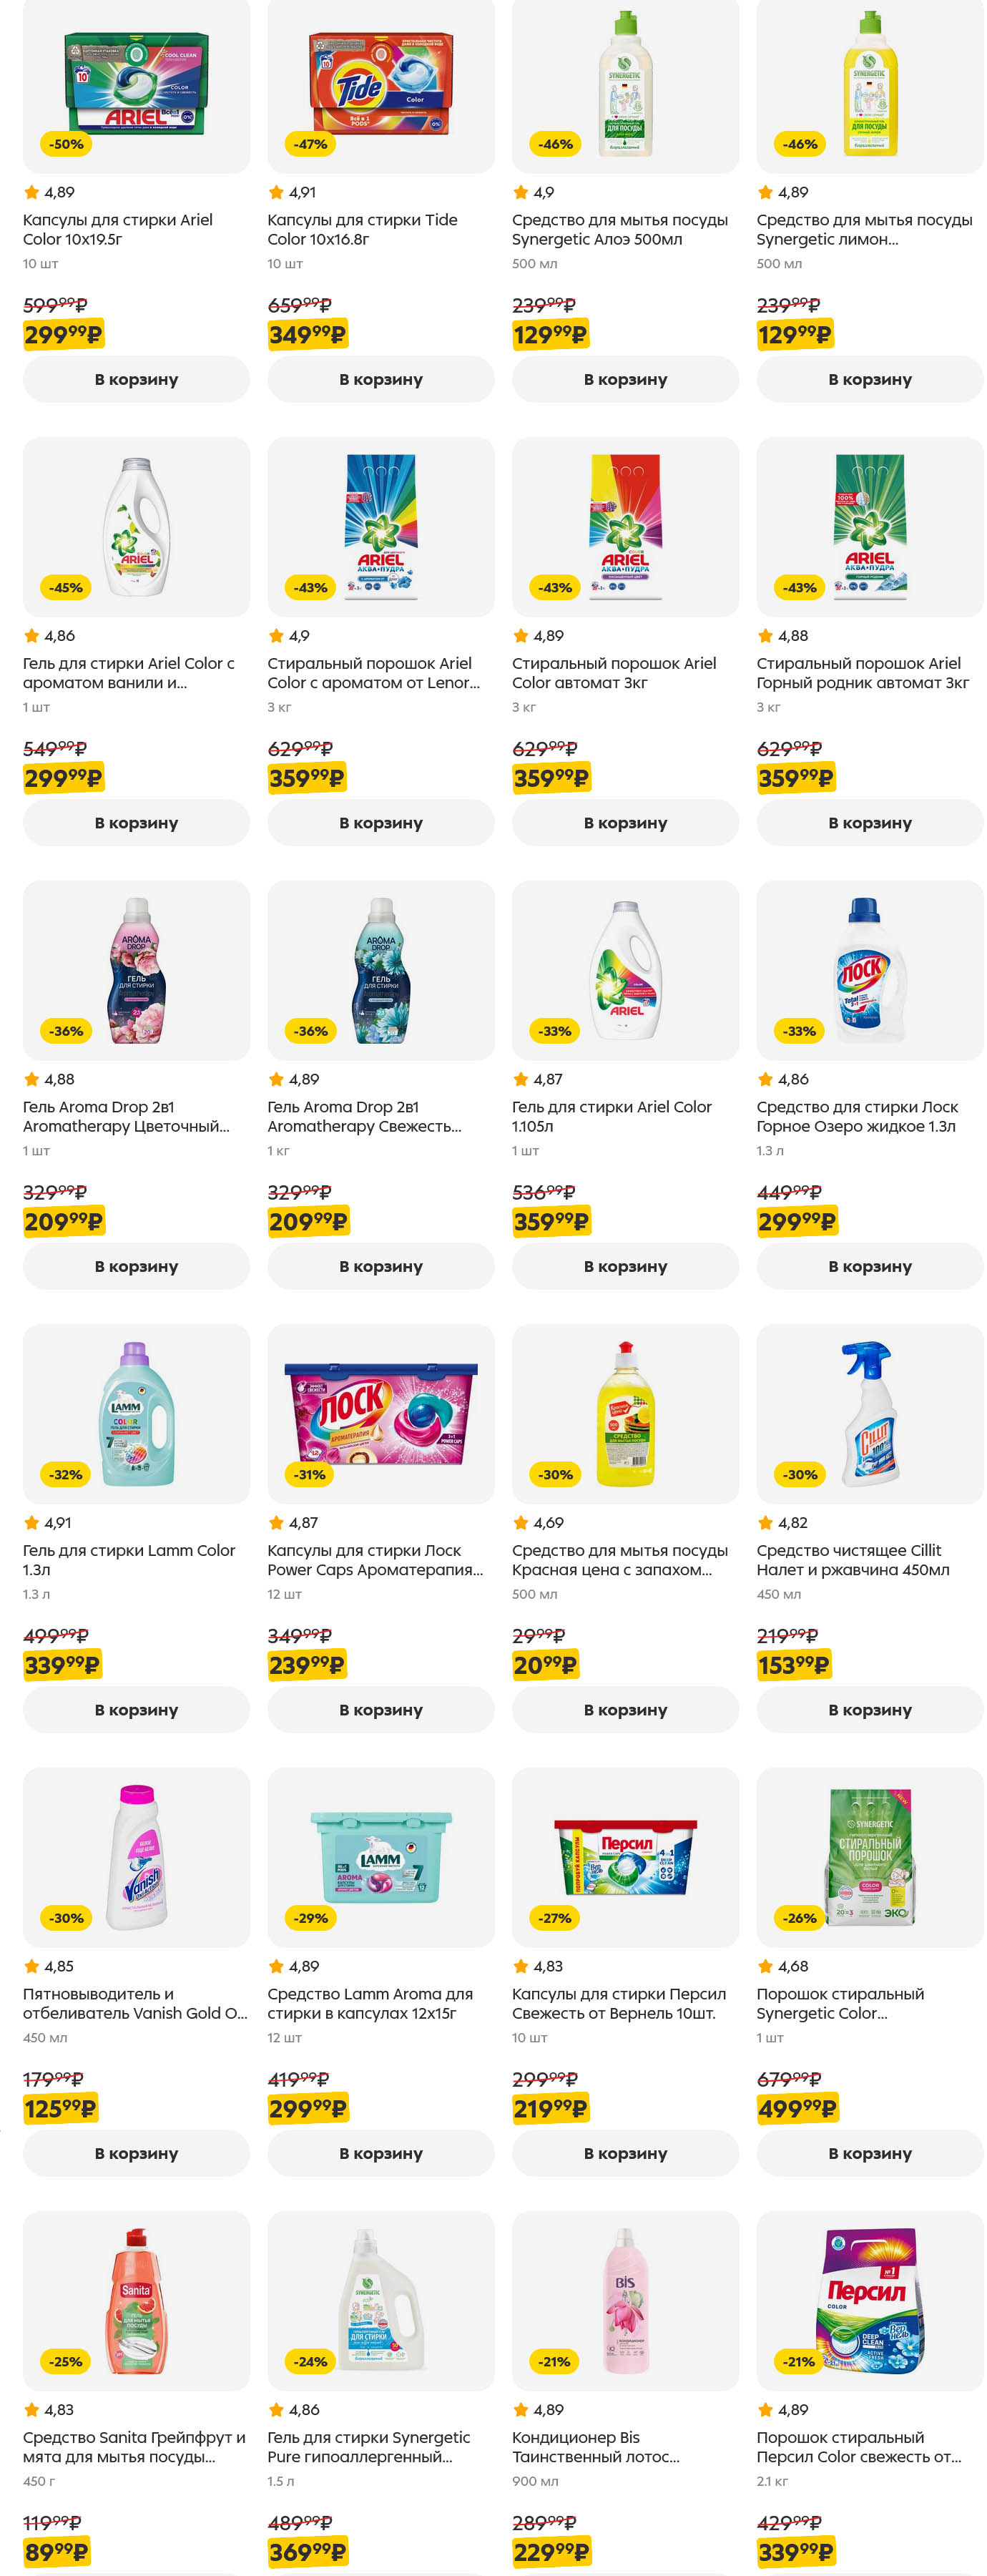987x2576 pixels.
Task: Click the Synergetic lemon dish soap thumbnail
Action: pos(869,85)
